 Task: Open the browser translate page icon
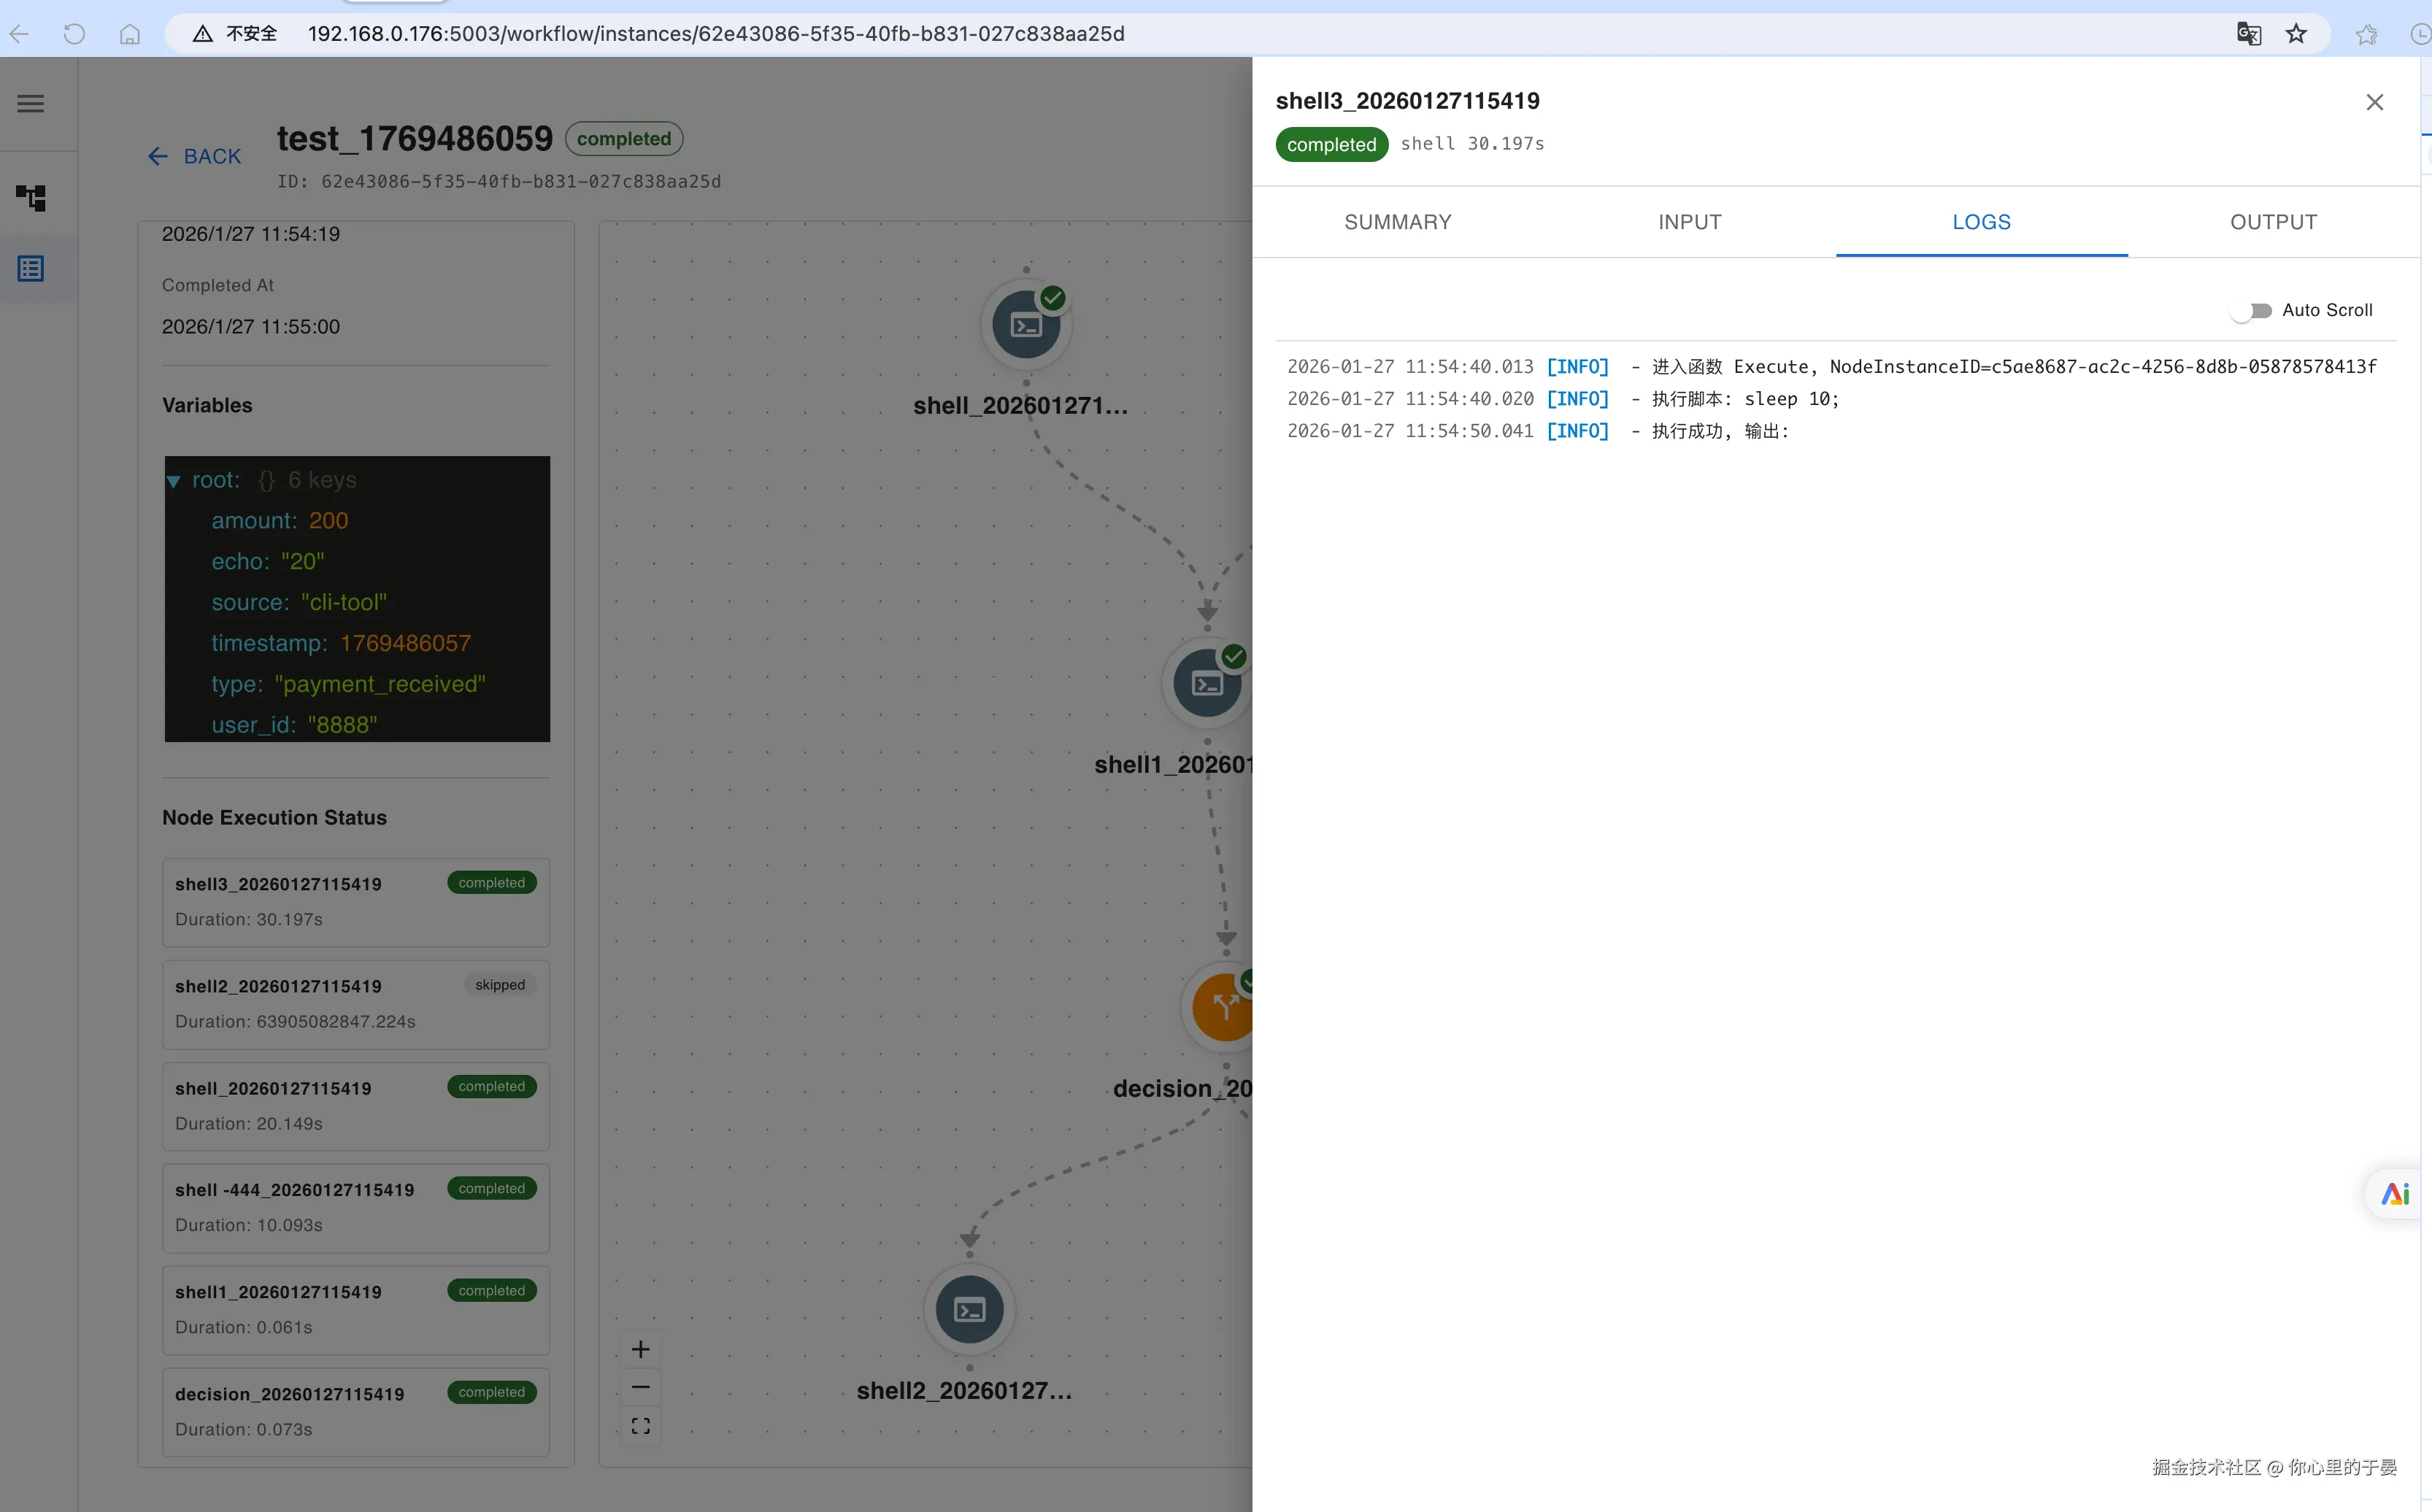[x=2248, y=34]
